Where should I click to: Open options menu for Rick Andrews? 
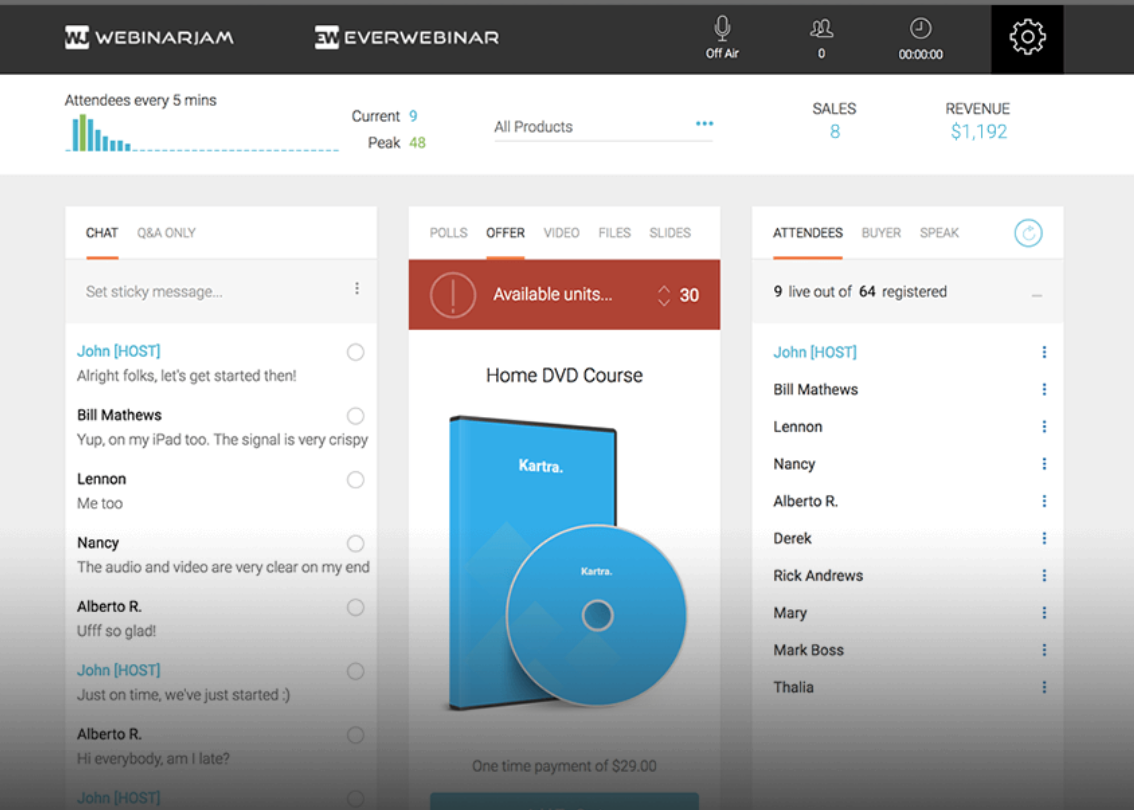pos(1044,575)
